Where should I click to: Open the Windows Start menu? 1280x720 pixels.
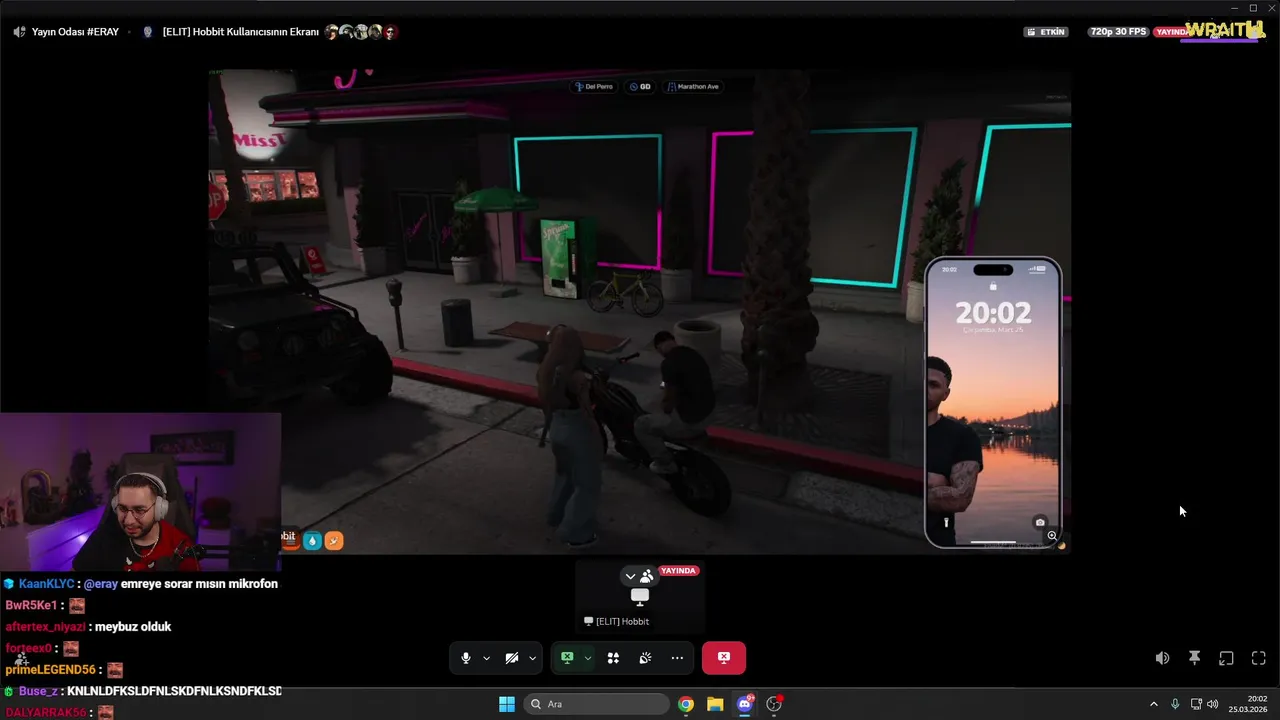click(507, 704)
